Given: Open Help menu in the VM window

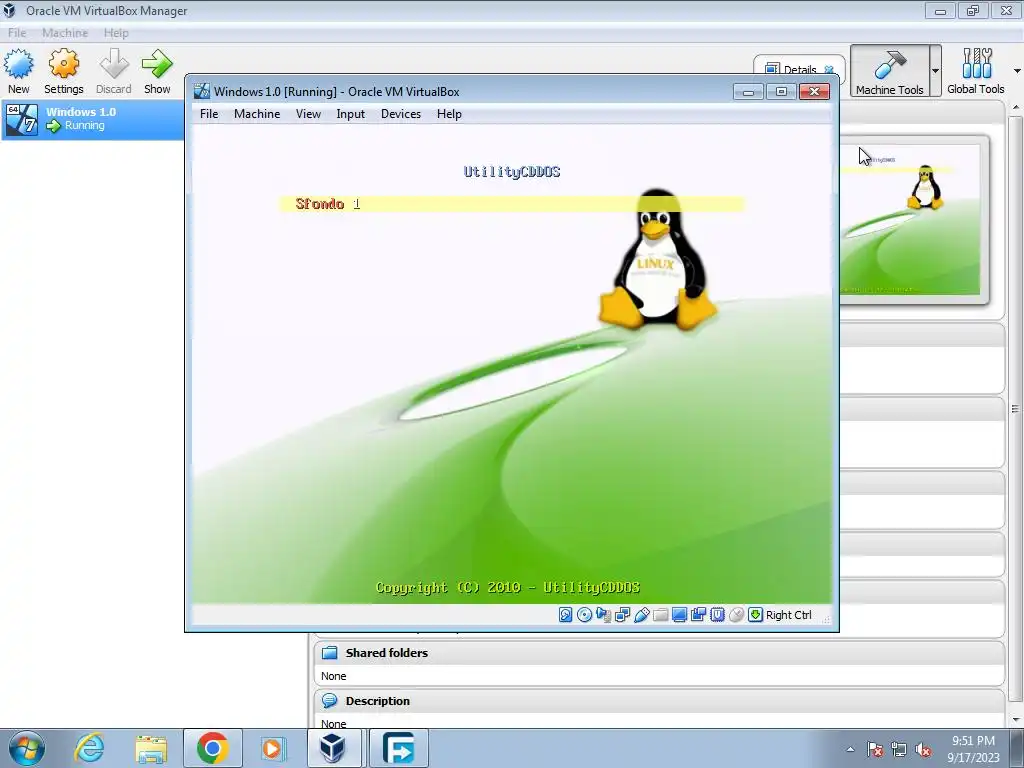Looking at the screenshot, I should (449, 114).
